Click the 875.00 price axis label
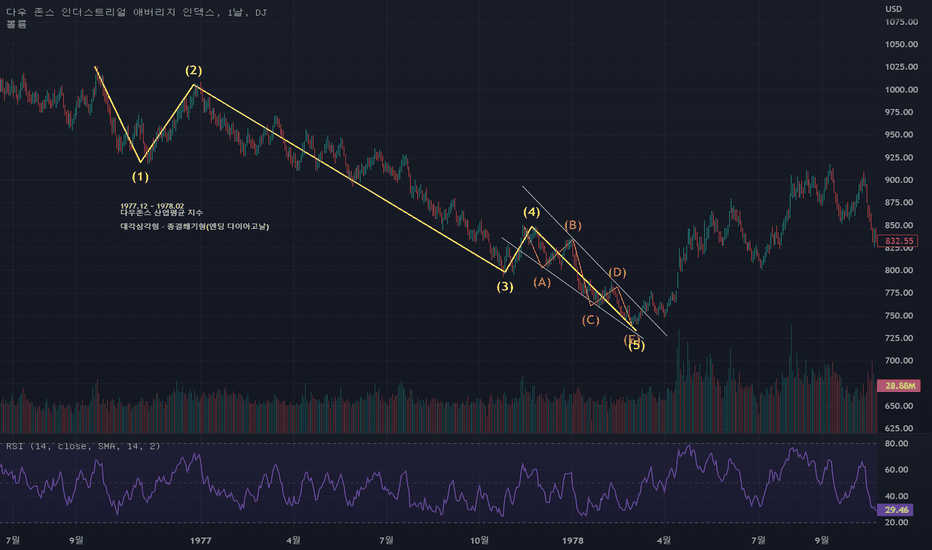Screen dimensions: 932x550 click(x=901, y=203)
